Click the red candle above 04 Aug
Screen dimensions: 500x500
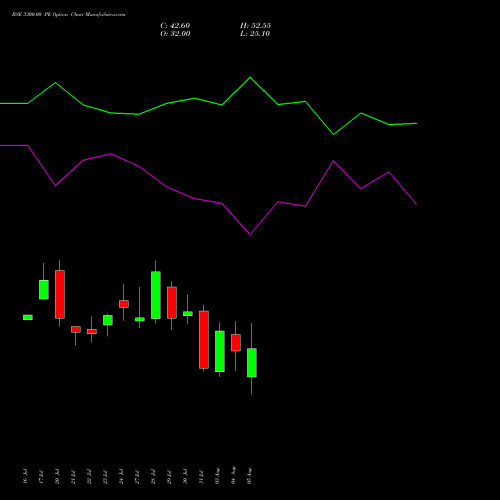[236, 343]
